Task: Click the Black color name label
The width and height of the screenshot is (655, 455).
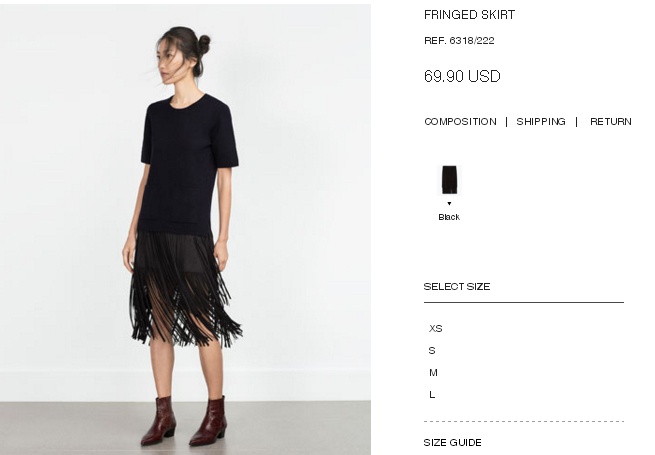Action: click(x=449, y=217)
